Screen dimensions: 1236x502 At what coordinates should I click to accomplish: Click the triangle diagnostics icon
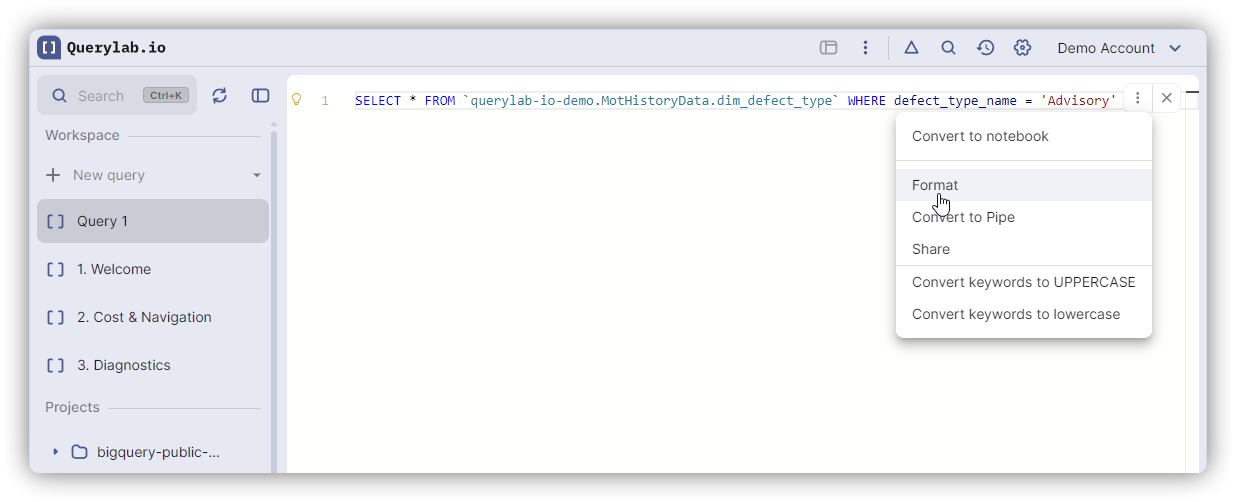click(911, 48)
